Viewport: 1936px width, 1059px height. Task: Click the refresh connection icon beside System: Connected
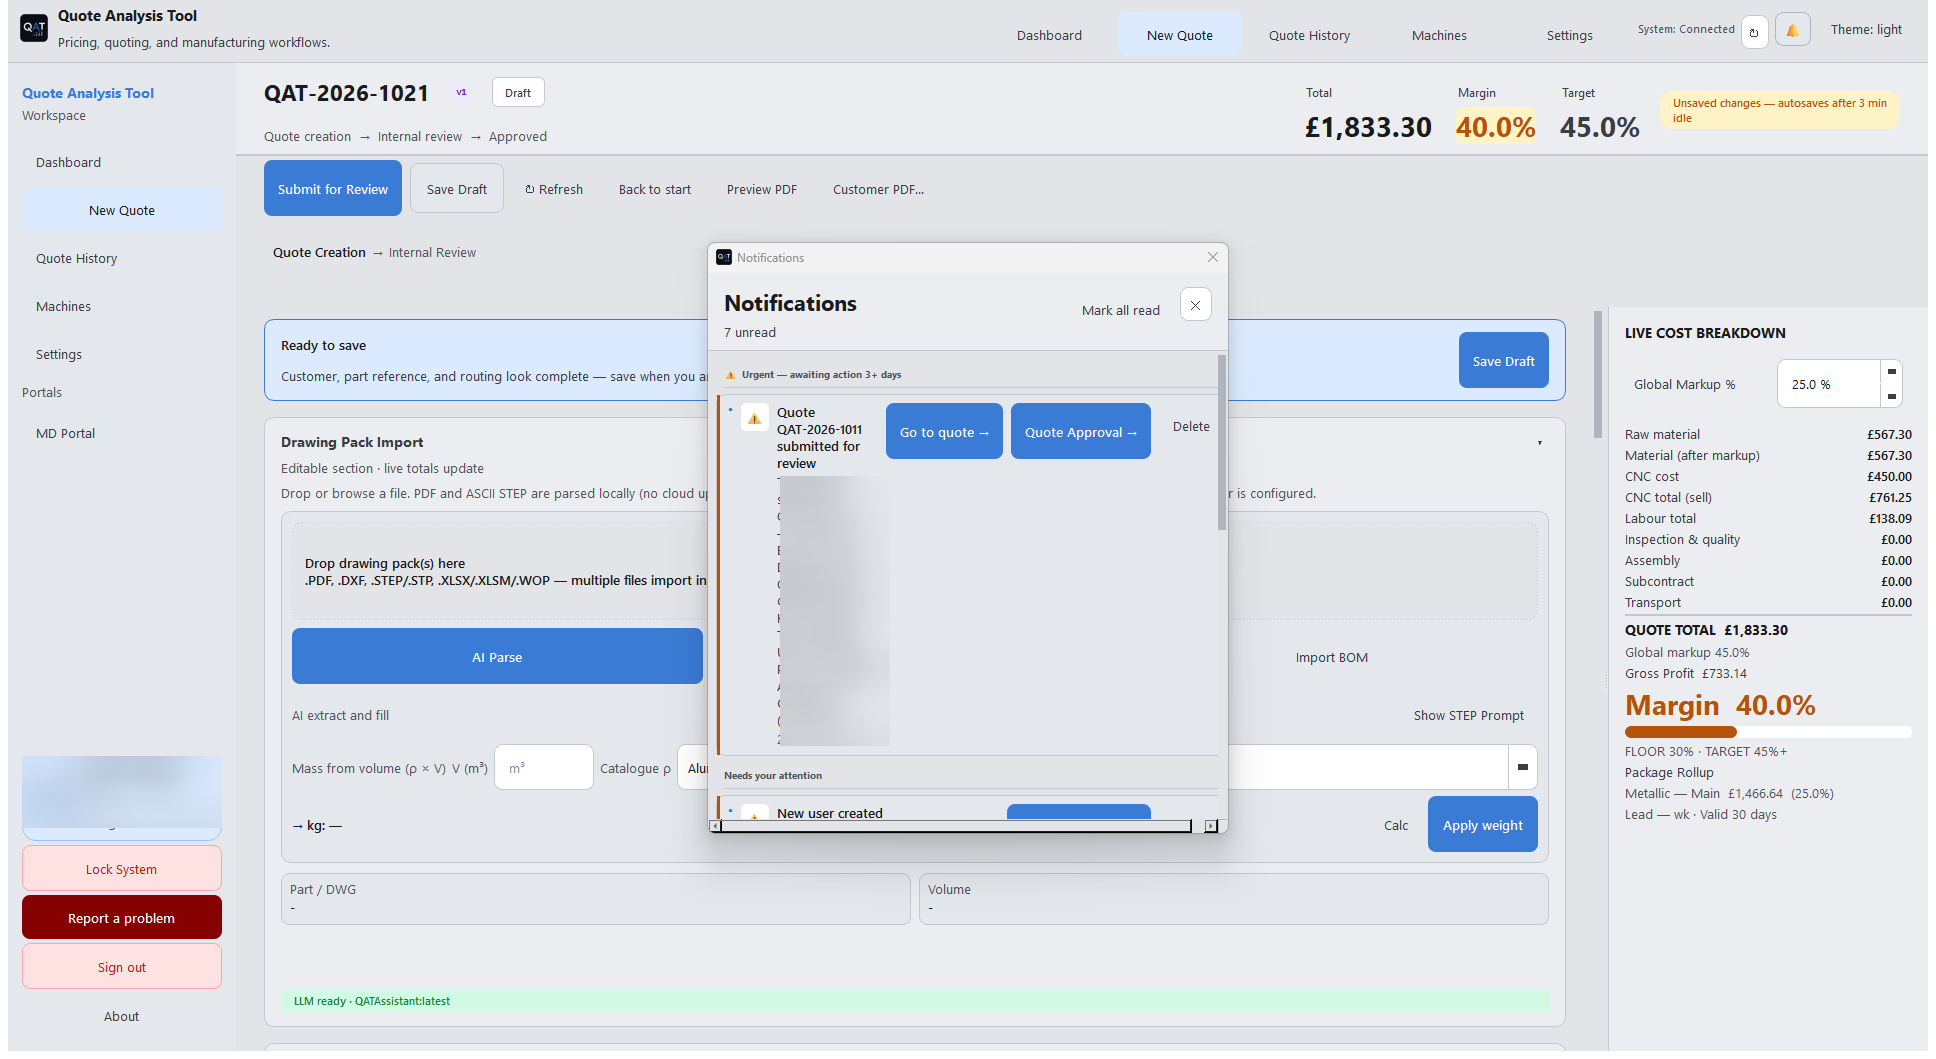click(x=1754, y=31)
